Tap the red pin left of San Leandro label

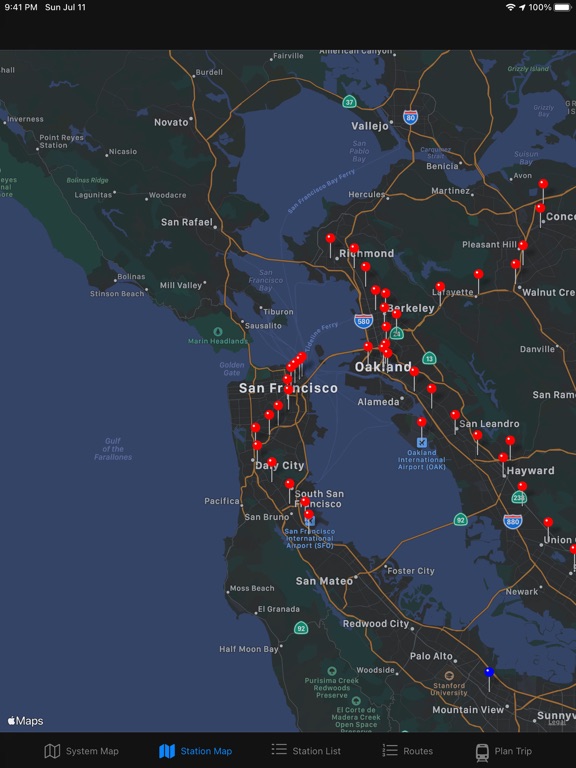pyautogui.click(x=455, y=415)
